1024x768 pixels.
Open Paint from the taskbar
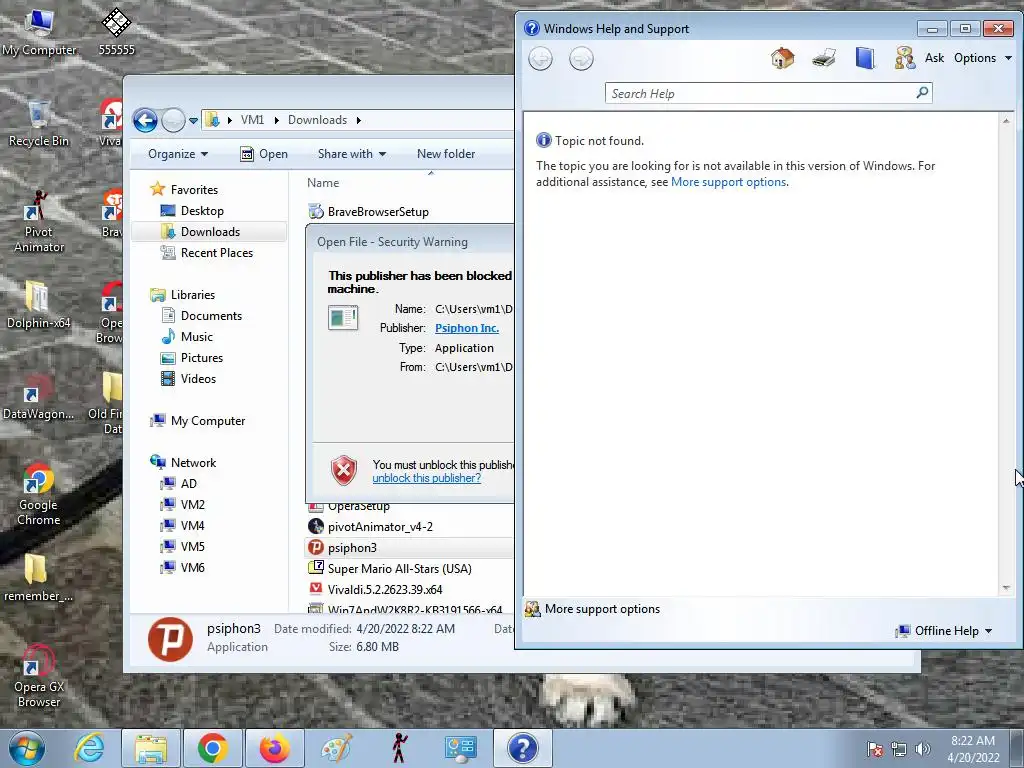pos(336,748)
